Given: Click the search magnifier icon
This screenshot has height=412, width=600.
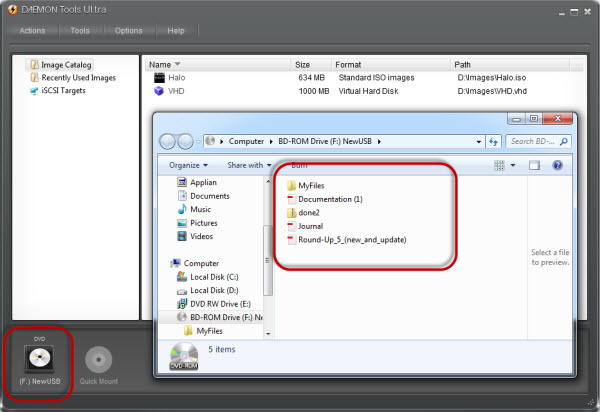Looking at the screenshot, I should 564,142.
